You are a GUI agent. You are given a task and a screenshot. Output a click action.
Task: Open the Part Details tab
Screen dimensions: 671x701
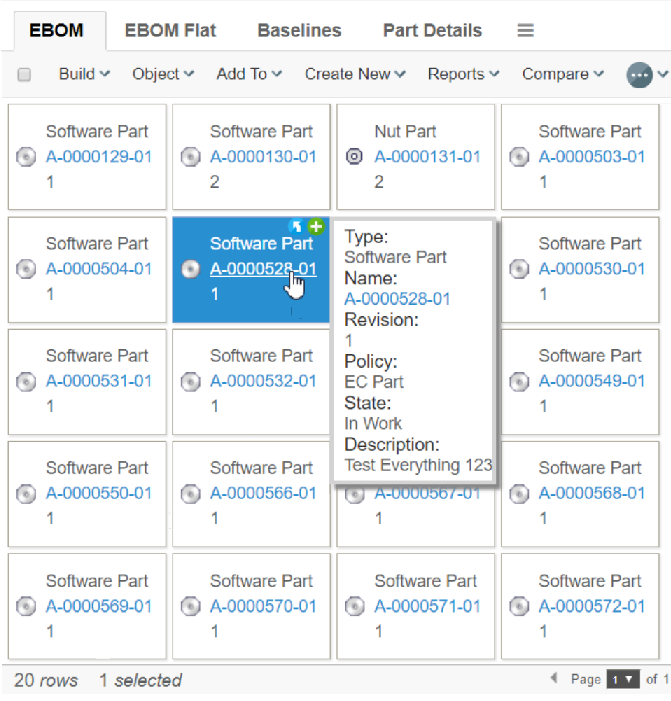[x=432, y=31]
